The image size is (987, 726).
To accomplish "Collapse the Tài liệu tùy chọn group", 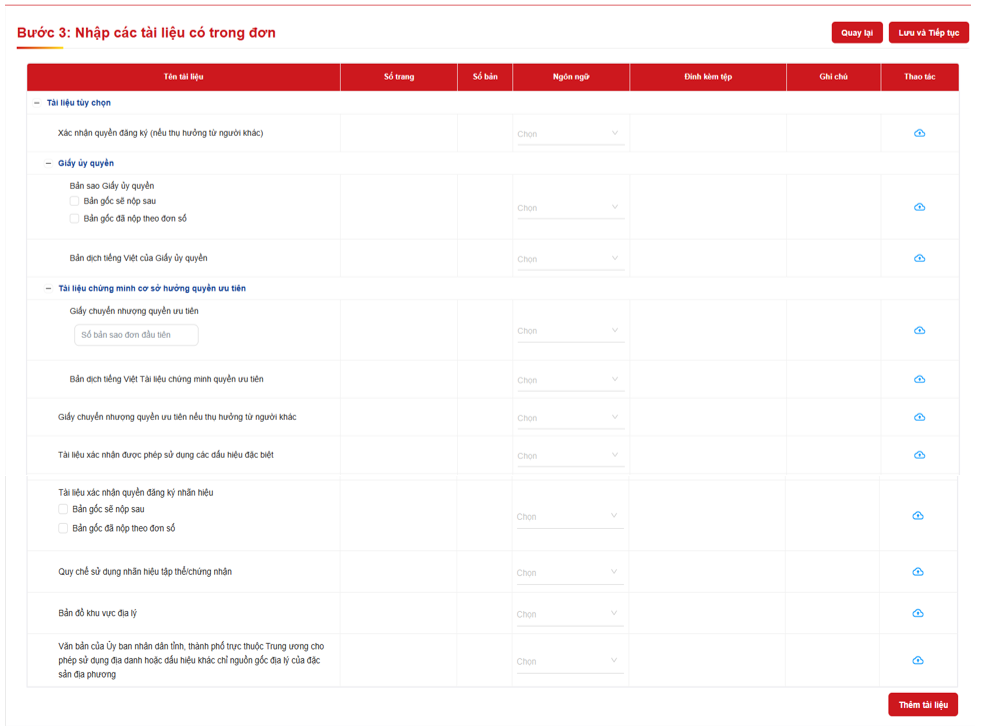I will [x=37, y=103].
